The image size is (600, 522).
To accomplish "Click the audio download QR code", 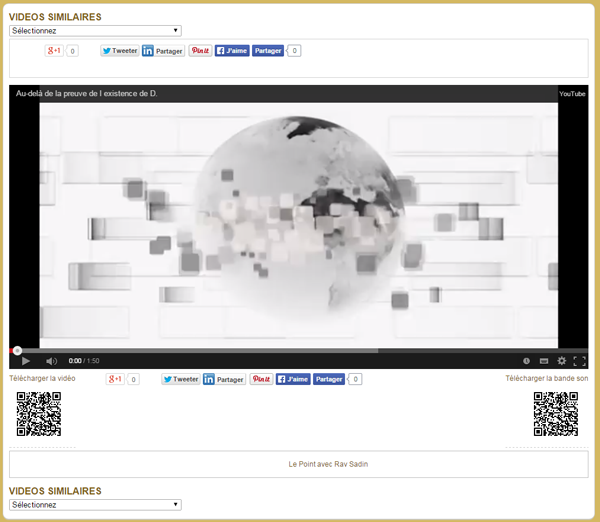I will tap(556, 414).
